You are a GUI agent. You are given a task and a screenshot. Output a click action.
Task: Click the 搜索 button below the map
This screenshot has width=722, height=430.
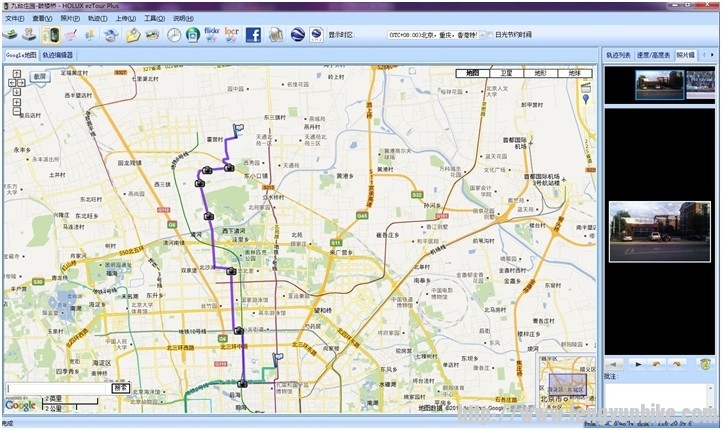(x=121, y=387)
